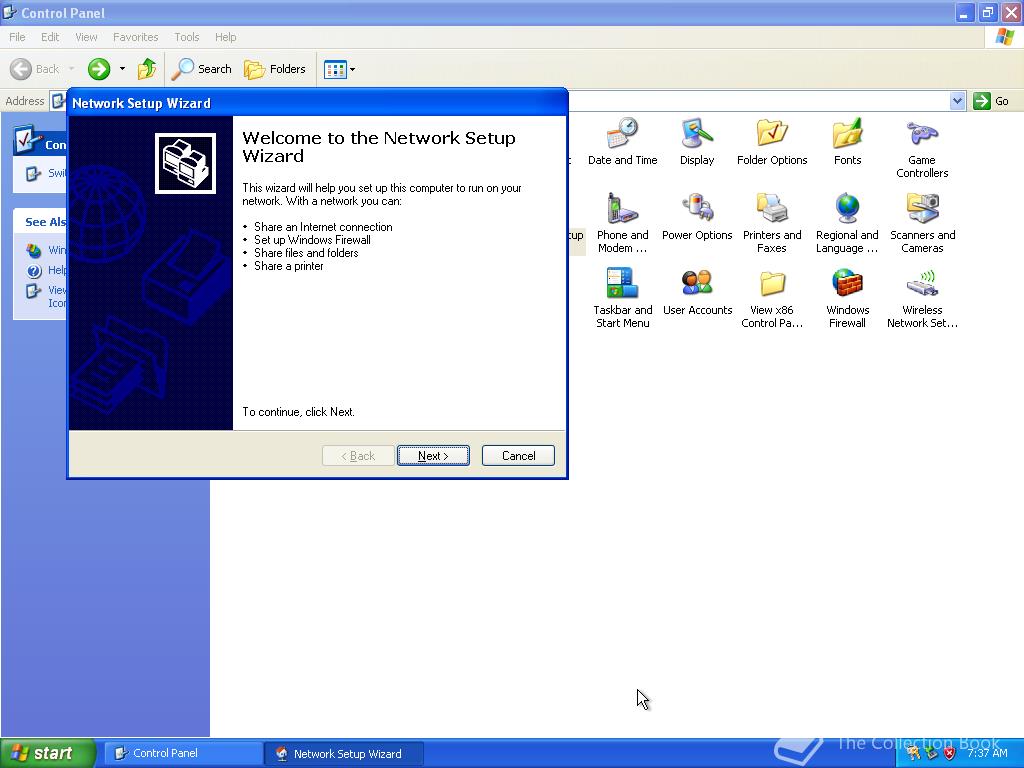Open the Tools menu
This screenshot has height=768, width=1024.
point(186,37)
